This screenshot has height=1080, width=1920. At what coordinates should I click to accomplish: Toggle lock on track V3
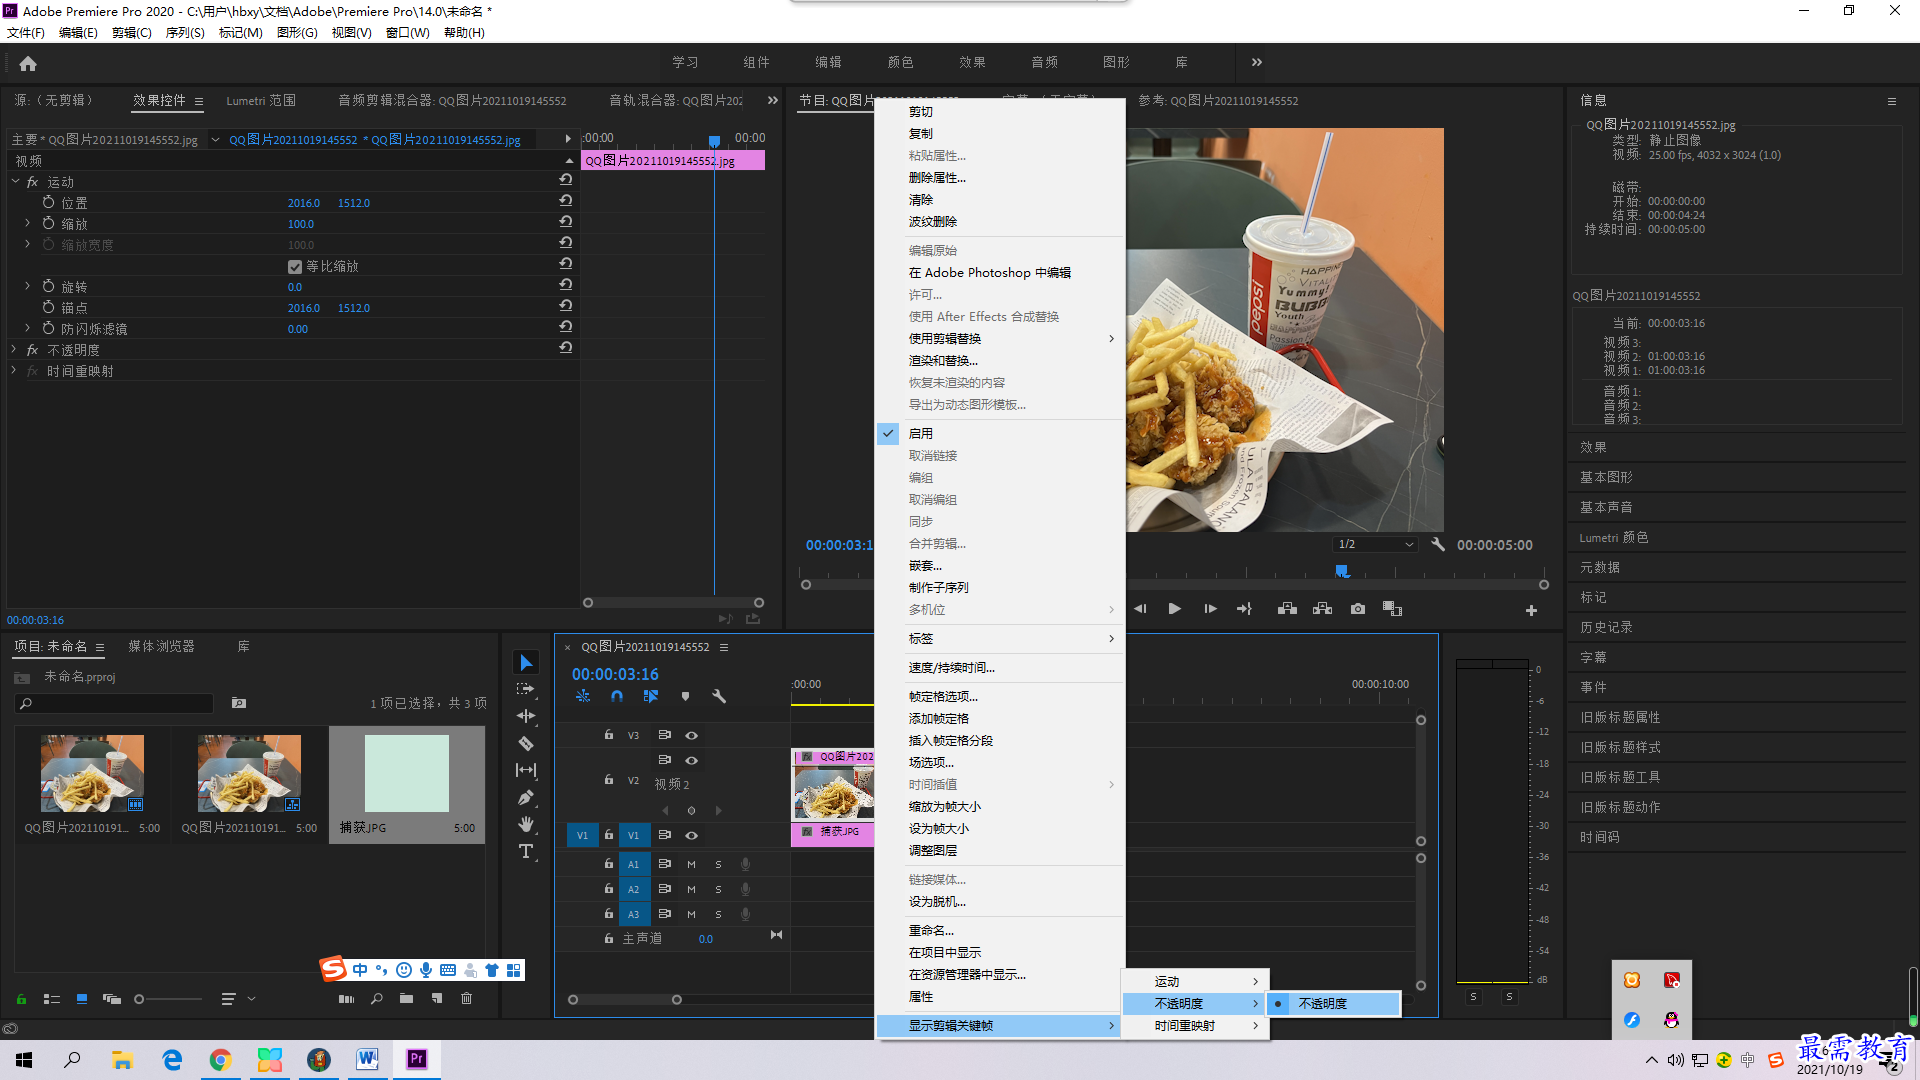(608, 735)
